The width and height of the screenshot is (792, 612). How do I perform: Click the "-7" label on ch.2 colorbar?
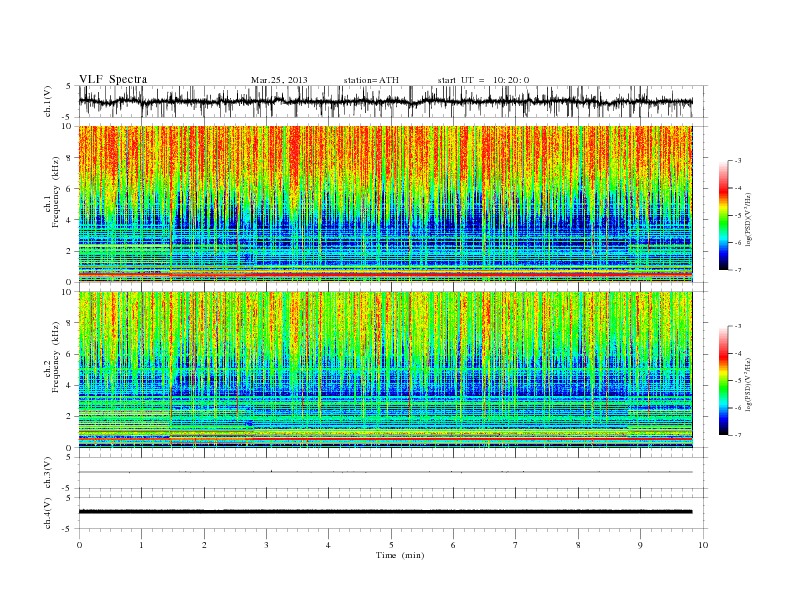(737, 435)
